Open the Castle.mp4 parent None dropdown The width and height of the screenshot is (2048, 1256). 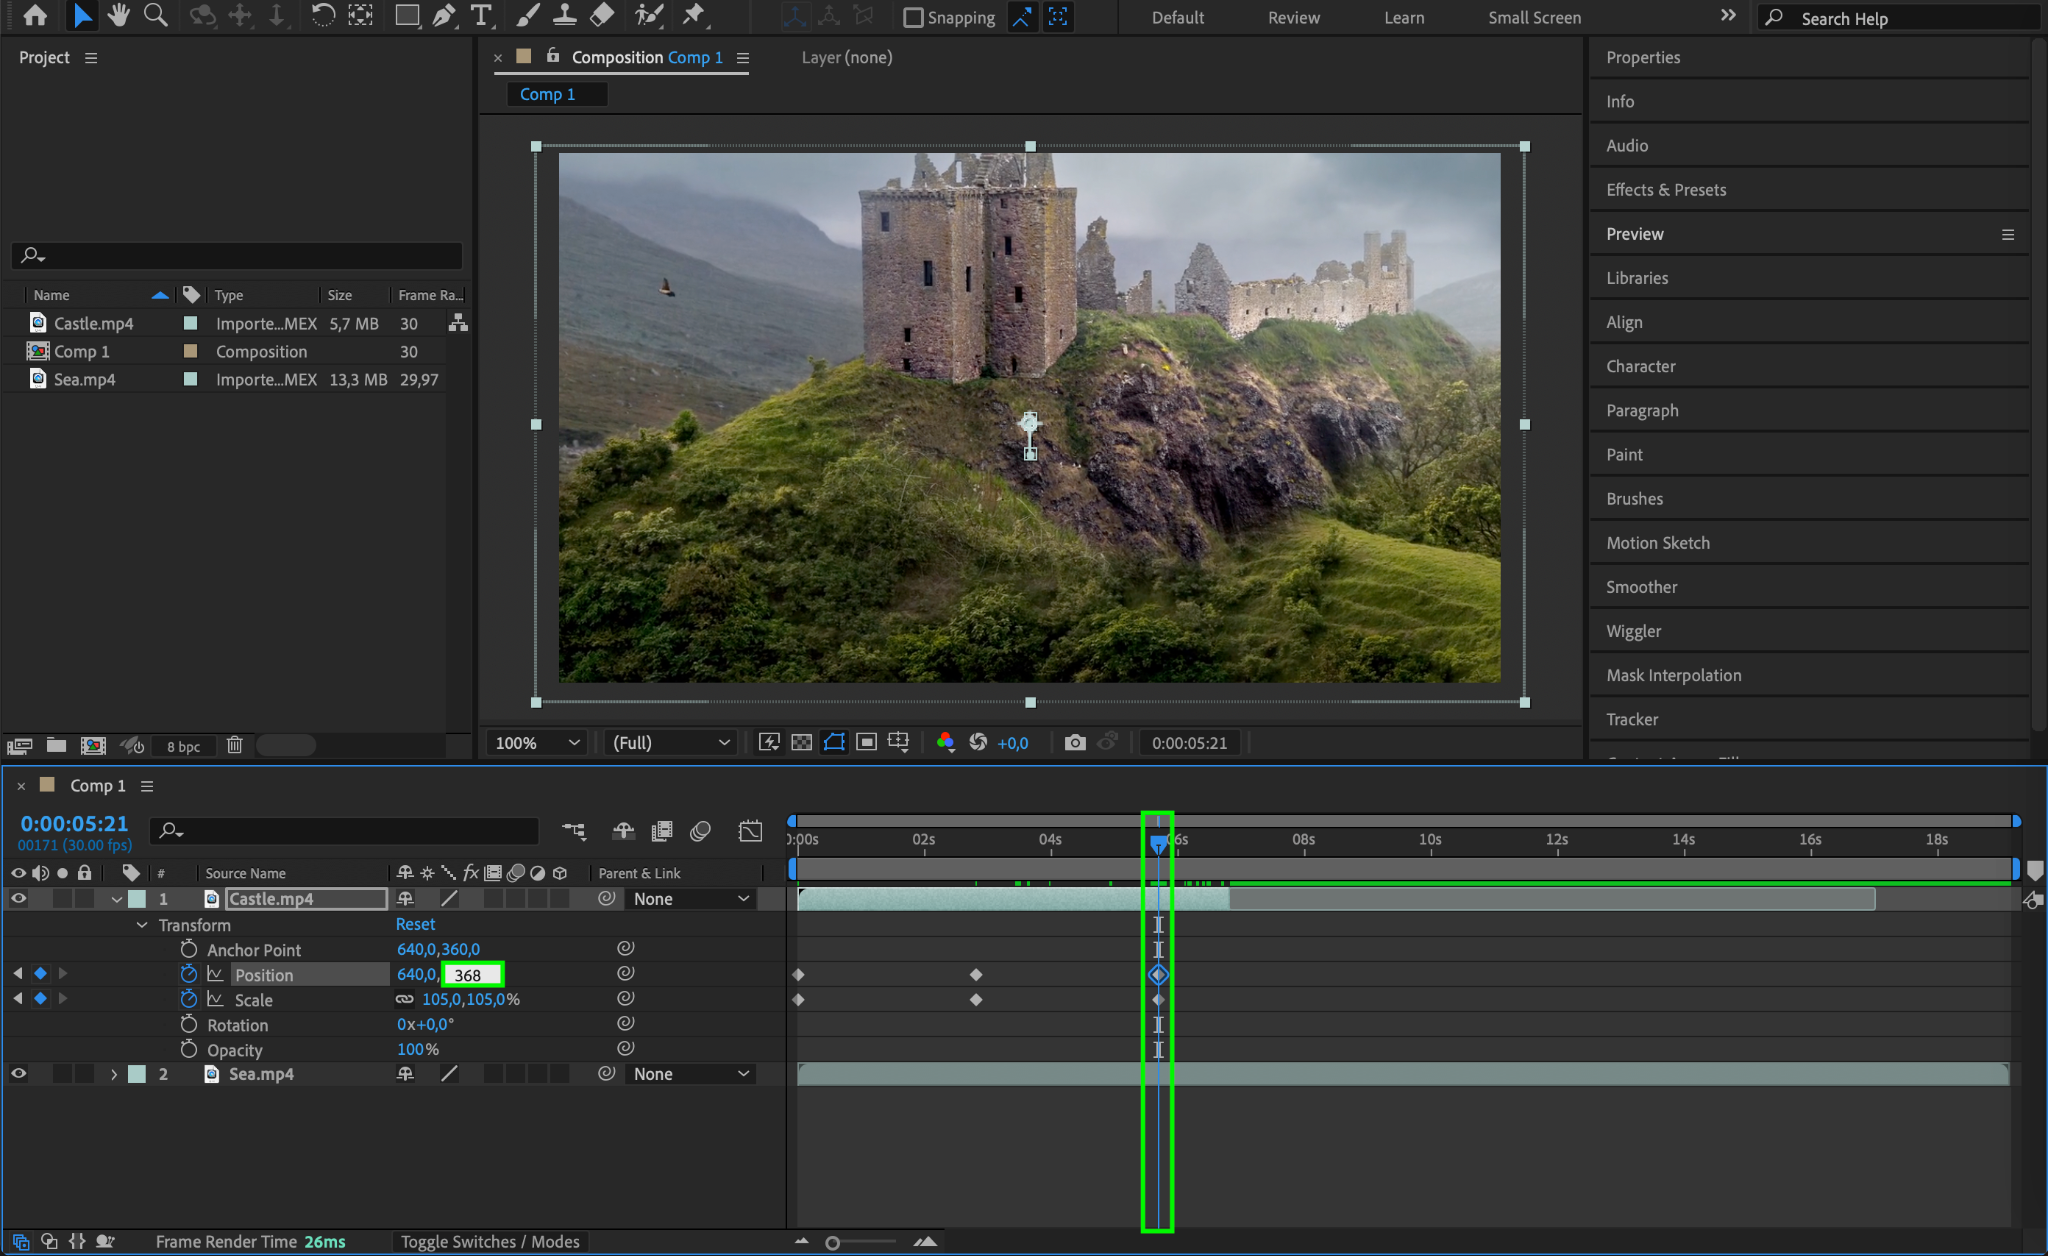691,899
